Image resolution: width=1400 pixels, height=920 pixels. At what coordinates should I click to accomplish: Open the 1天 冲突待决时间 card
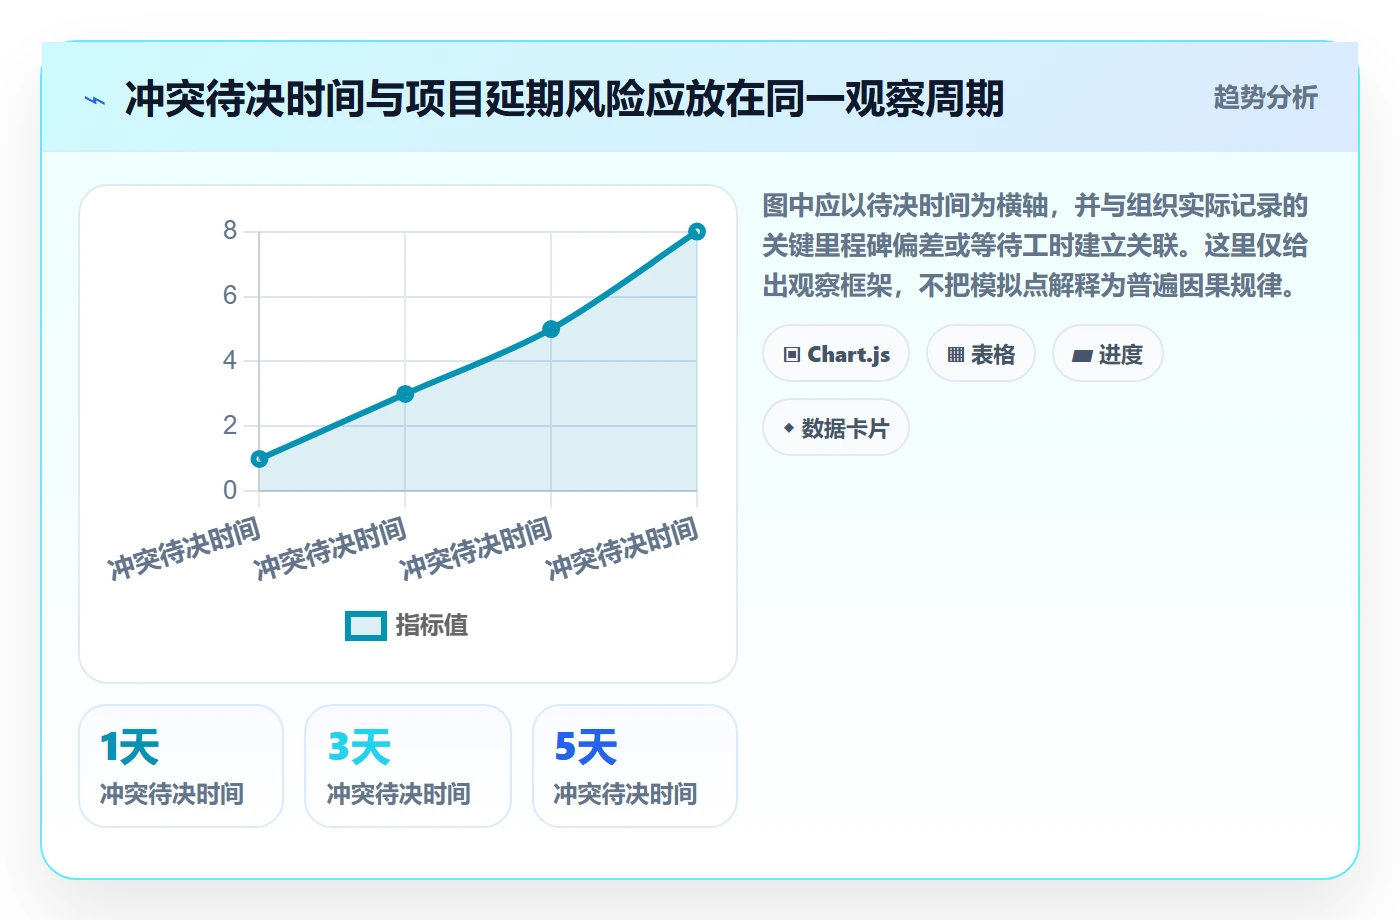[x=181, y=766]
